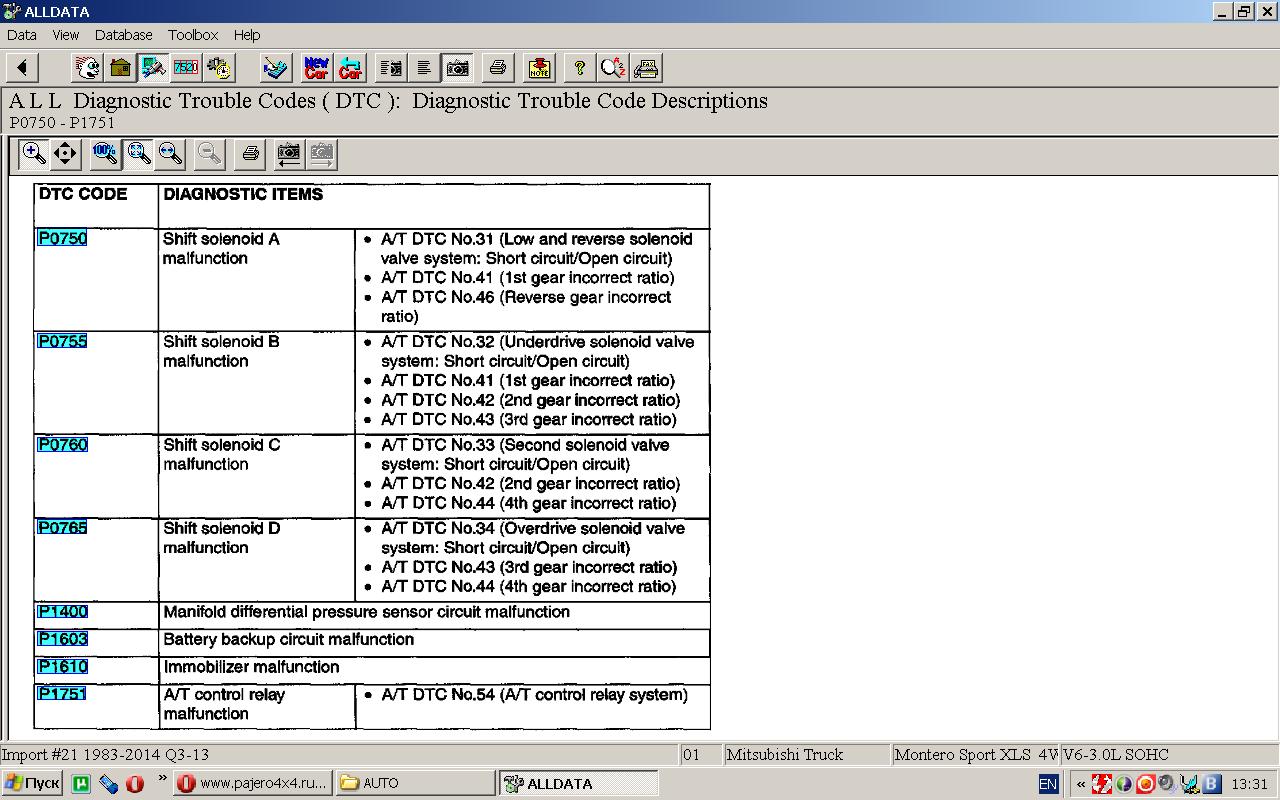Click the P1751 DTC code link
This screenshot has width=1280, height=800.
62,694
